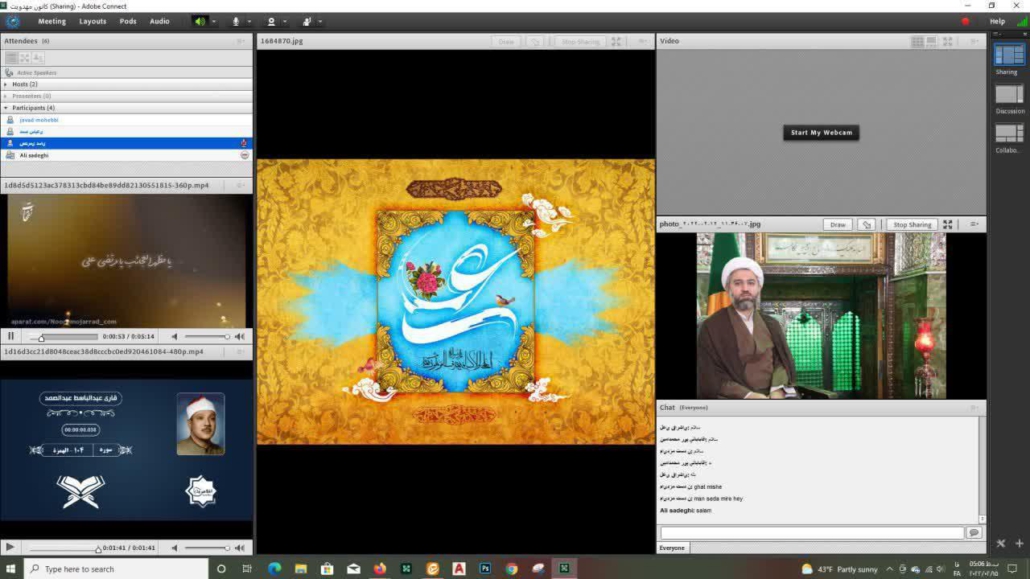Select the Everyone chat tab
This screenshot has width=1030, height=579.
672,547
